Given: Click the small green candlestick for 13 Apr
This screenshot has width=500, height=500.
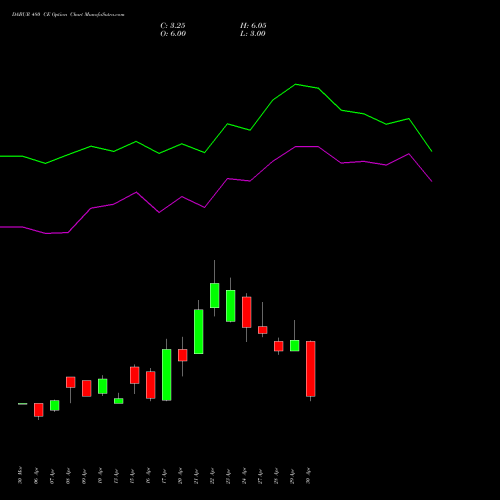Looking at the screenshot, I should pyautogui.click(x=119, y=401).
